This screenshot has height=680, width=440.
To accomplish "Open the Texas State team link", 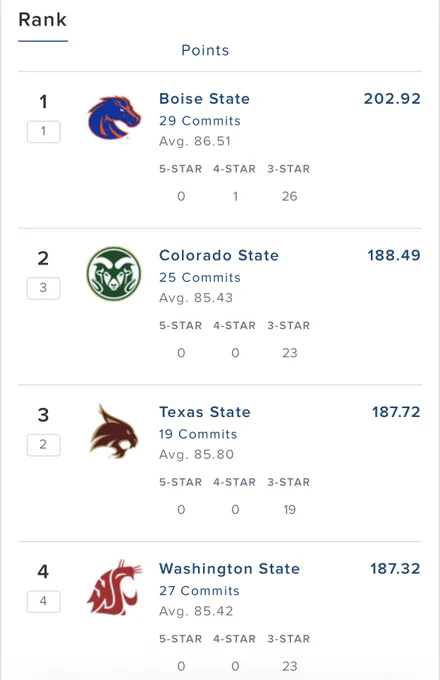I will tap(205, 412).
